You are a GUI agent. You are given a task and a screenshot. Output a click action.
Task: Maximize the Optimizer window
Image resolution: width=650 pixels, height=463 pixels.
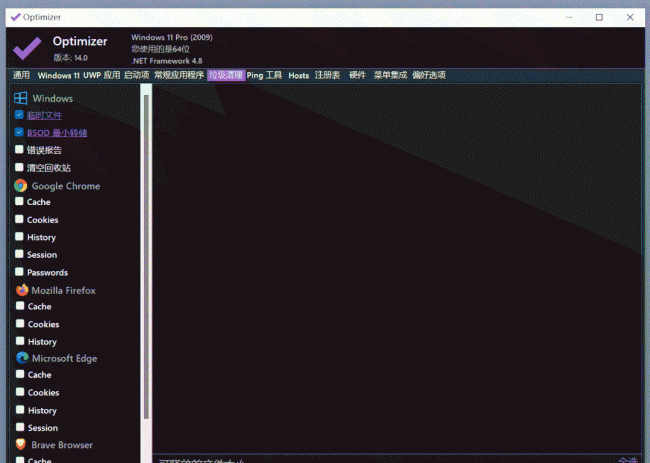[x=599, y=17]
